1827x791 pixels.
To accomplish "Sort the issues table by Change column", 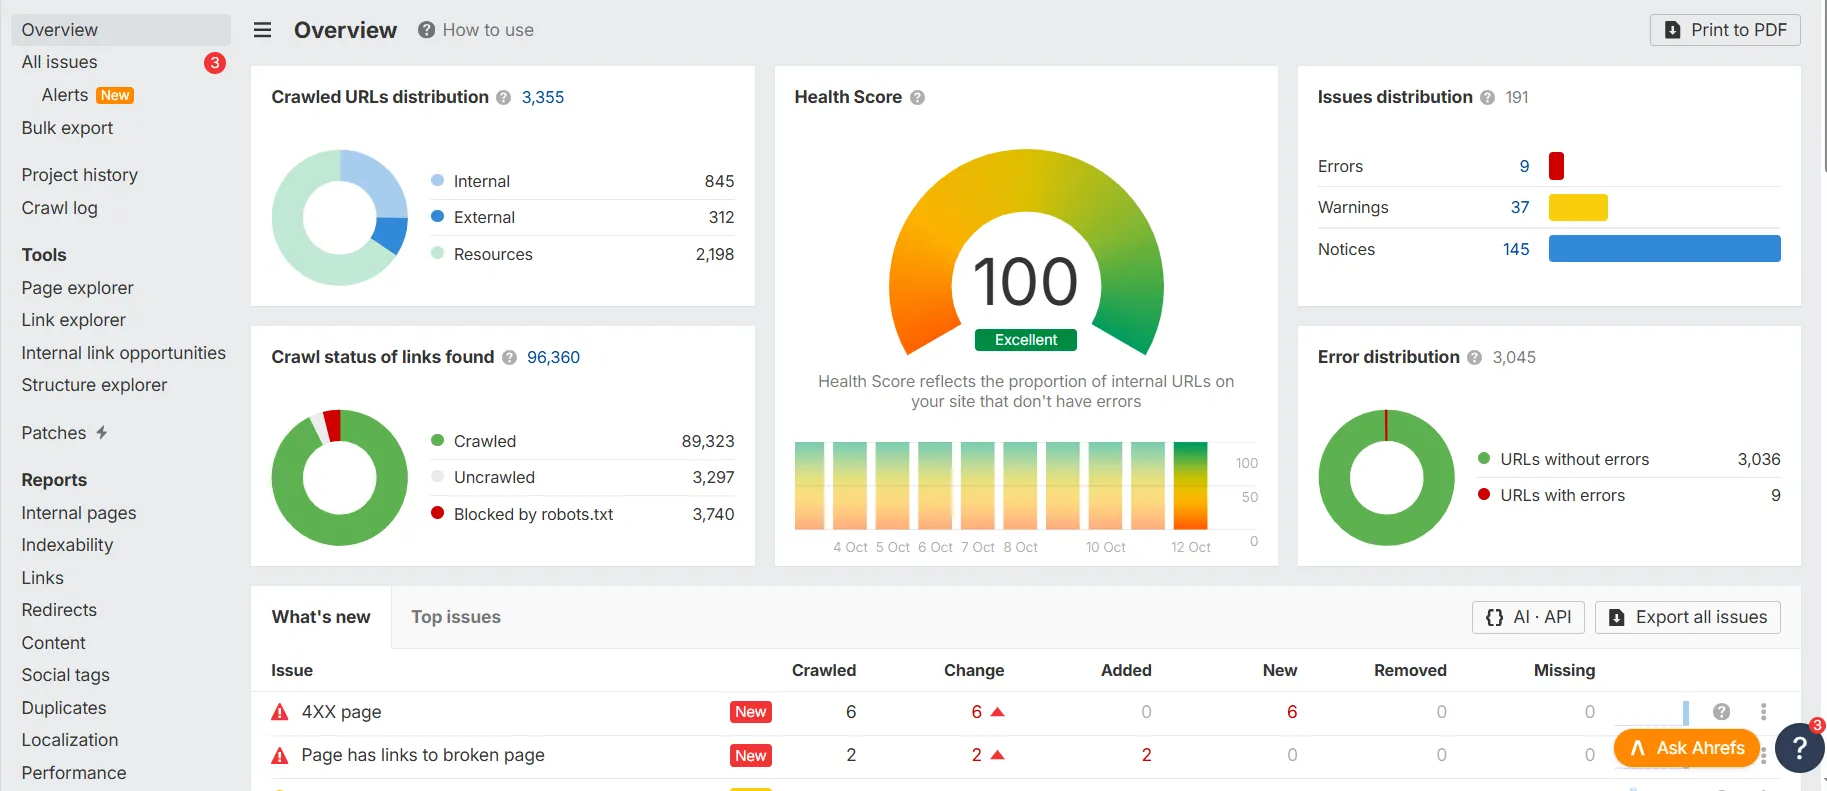I will coord(974,670).
